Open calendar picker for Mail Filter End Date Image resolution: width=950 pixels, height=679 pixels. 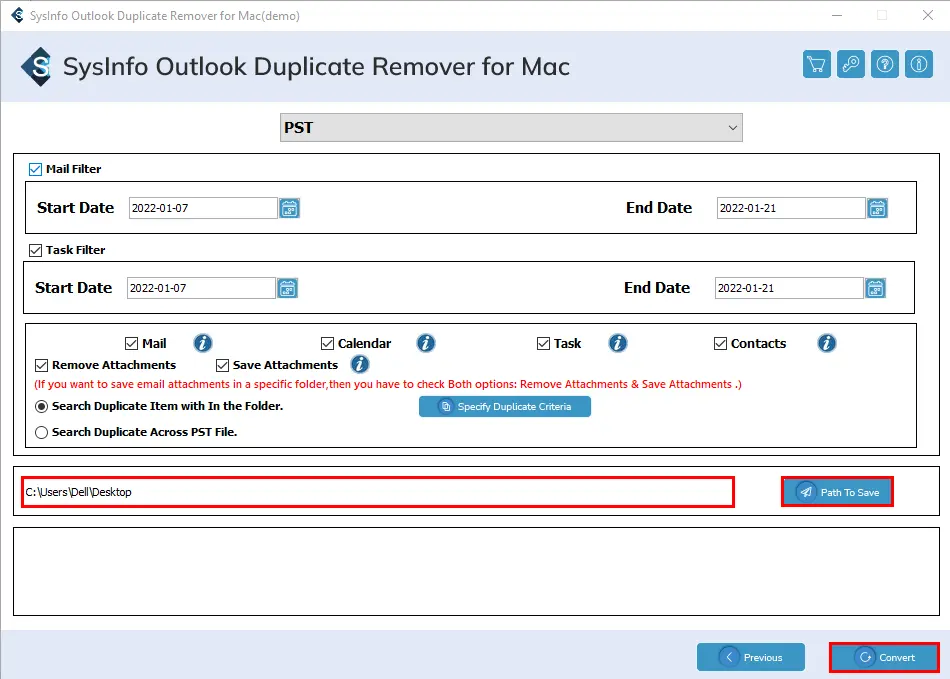[877, 208]
